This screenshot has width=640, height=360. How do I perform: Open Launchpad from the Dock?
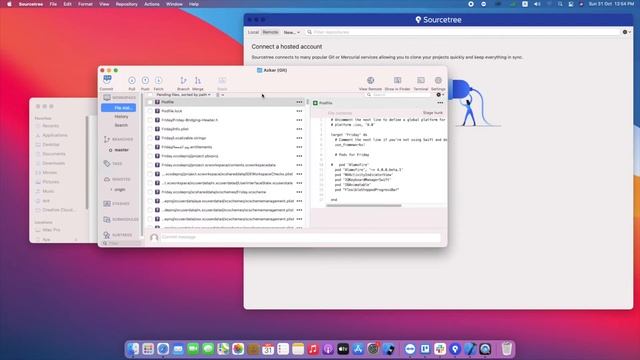point(148,349)
